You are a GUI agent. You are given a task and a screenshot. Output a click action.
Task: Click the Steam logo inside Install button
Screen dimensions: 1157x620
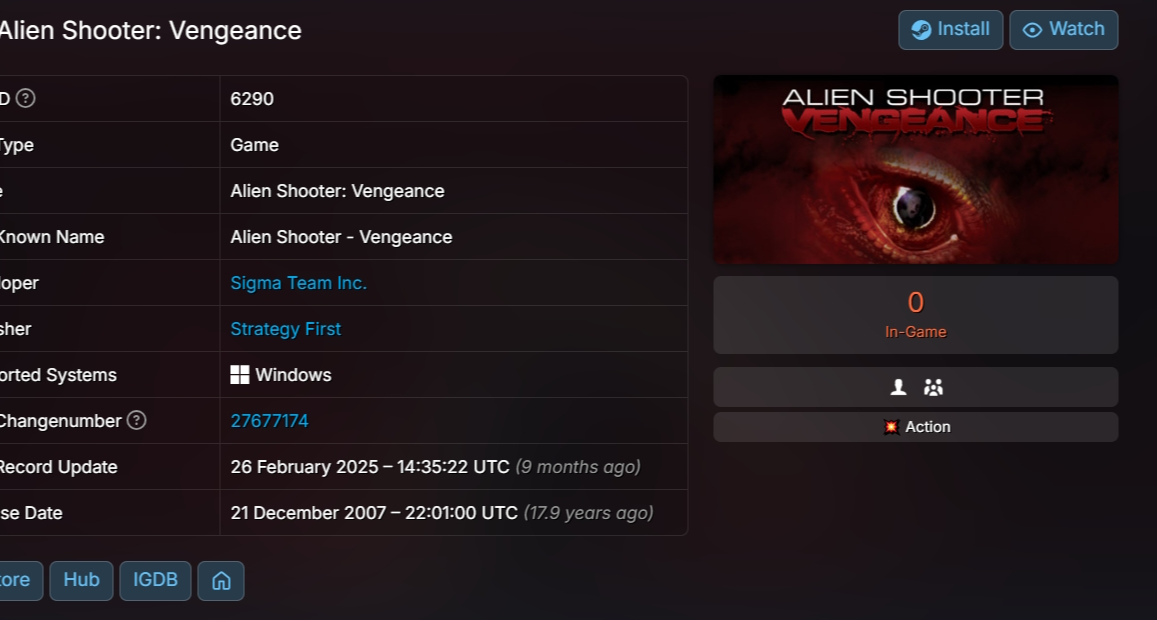pyautogui.click(x=921, y=30)
